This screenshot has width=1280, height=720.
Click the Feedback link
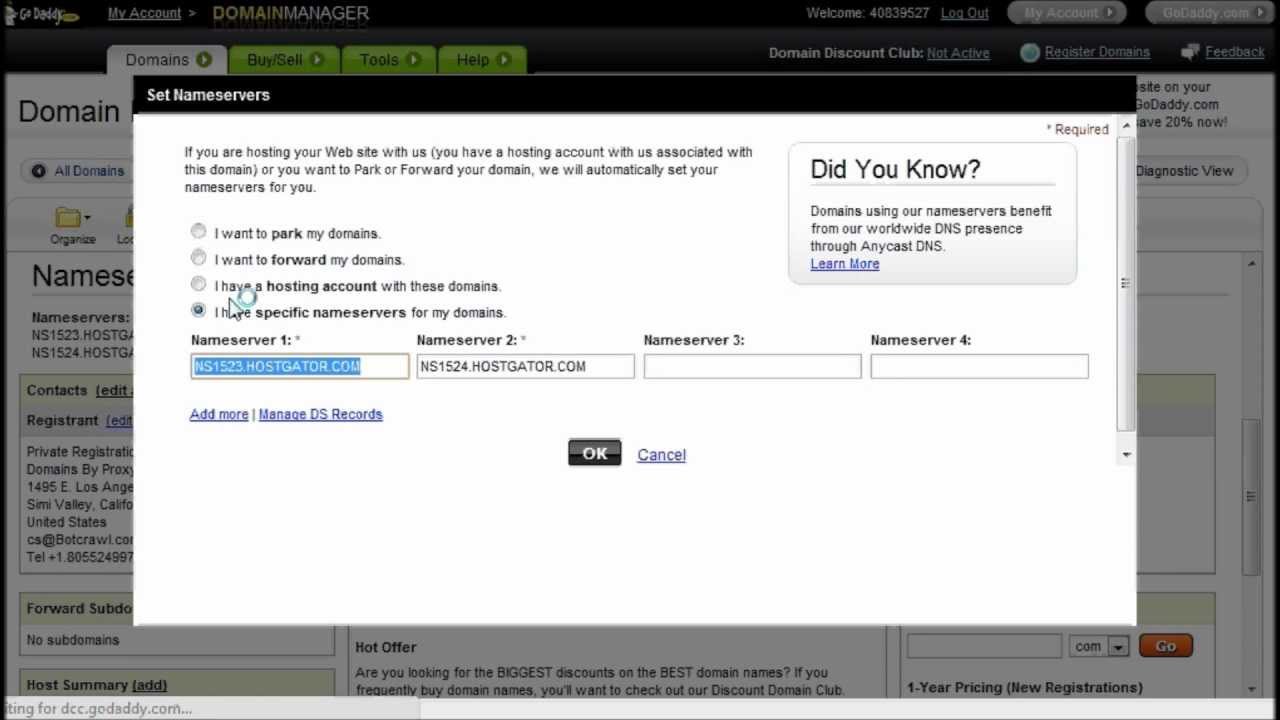[x=1235, y=52]
